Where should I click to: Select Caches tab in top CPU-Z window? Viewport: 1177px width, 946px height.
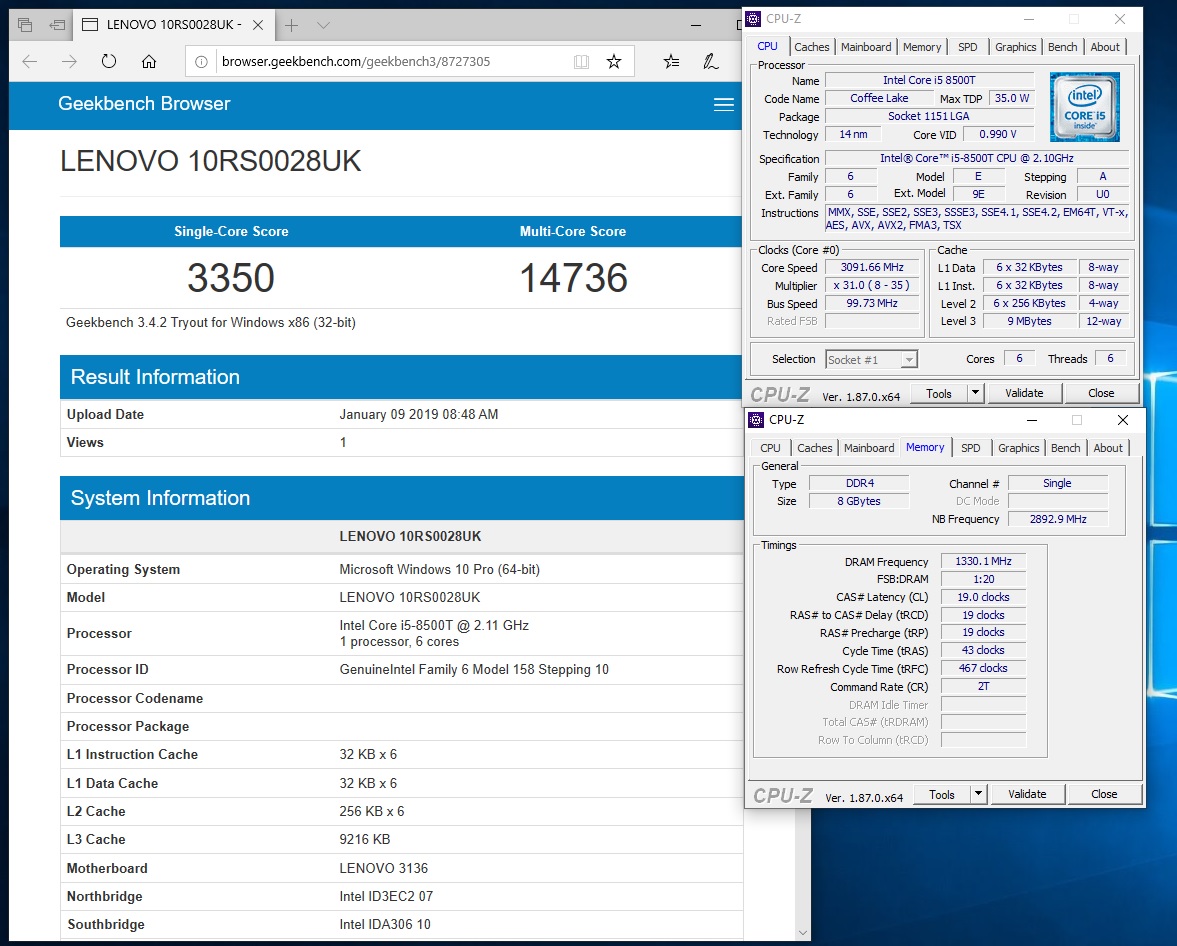(811, 47)
